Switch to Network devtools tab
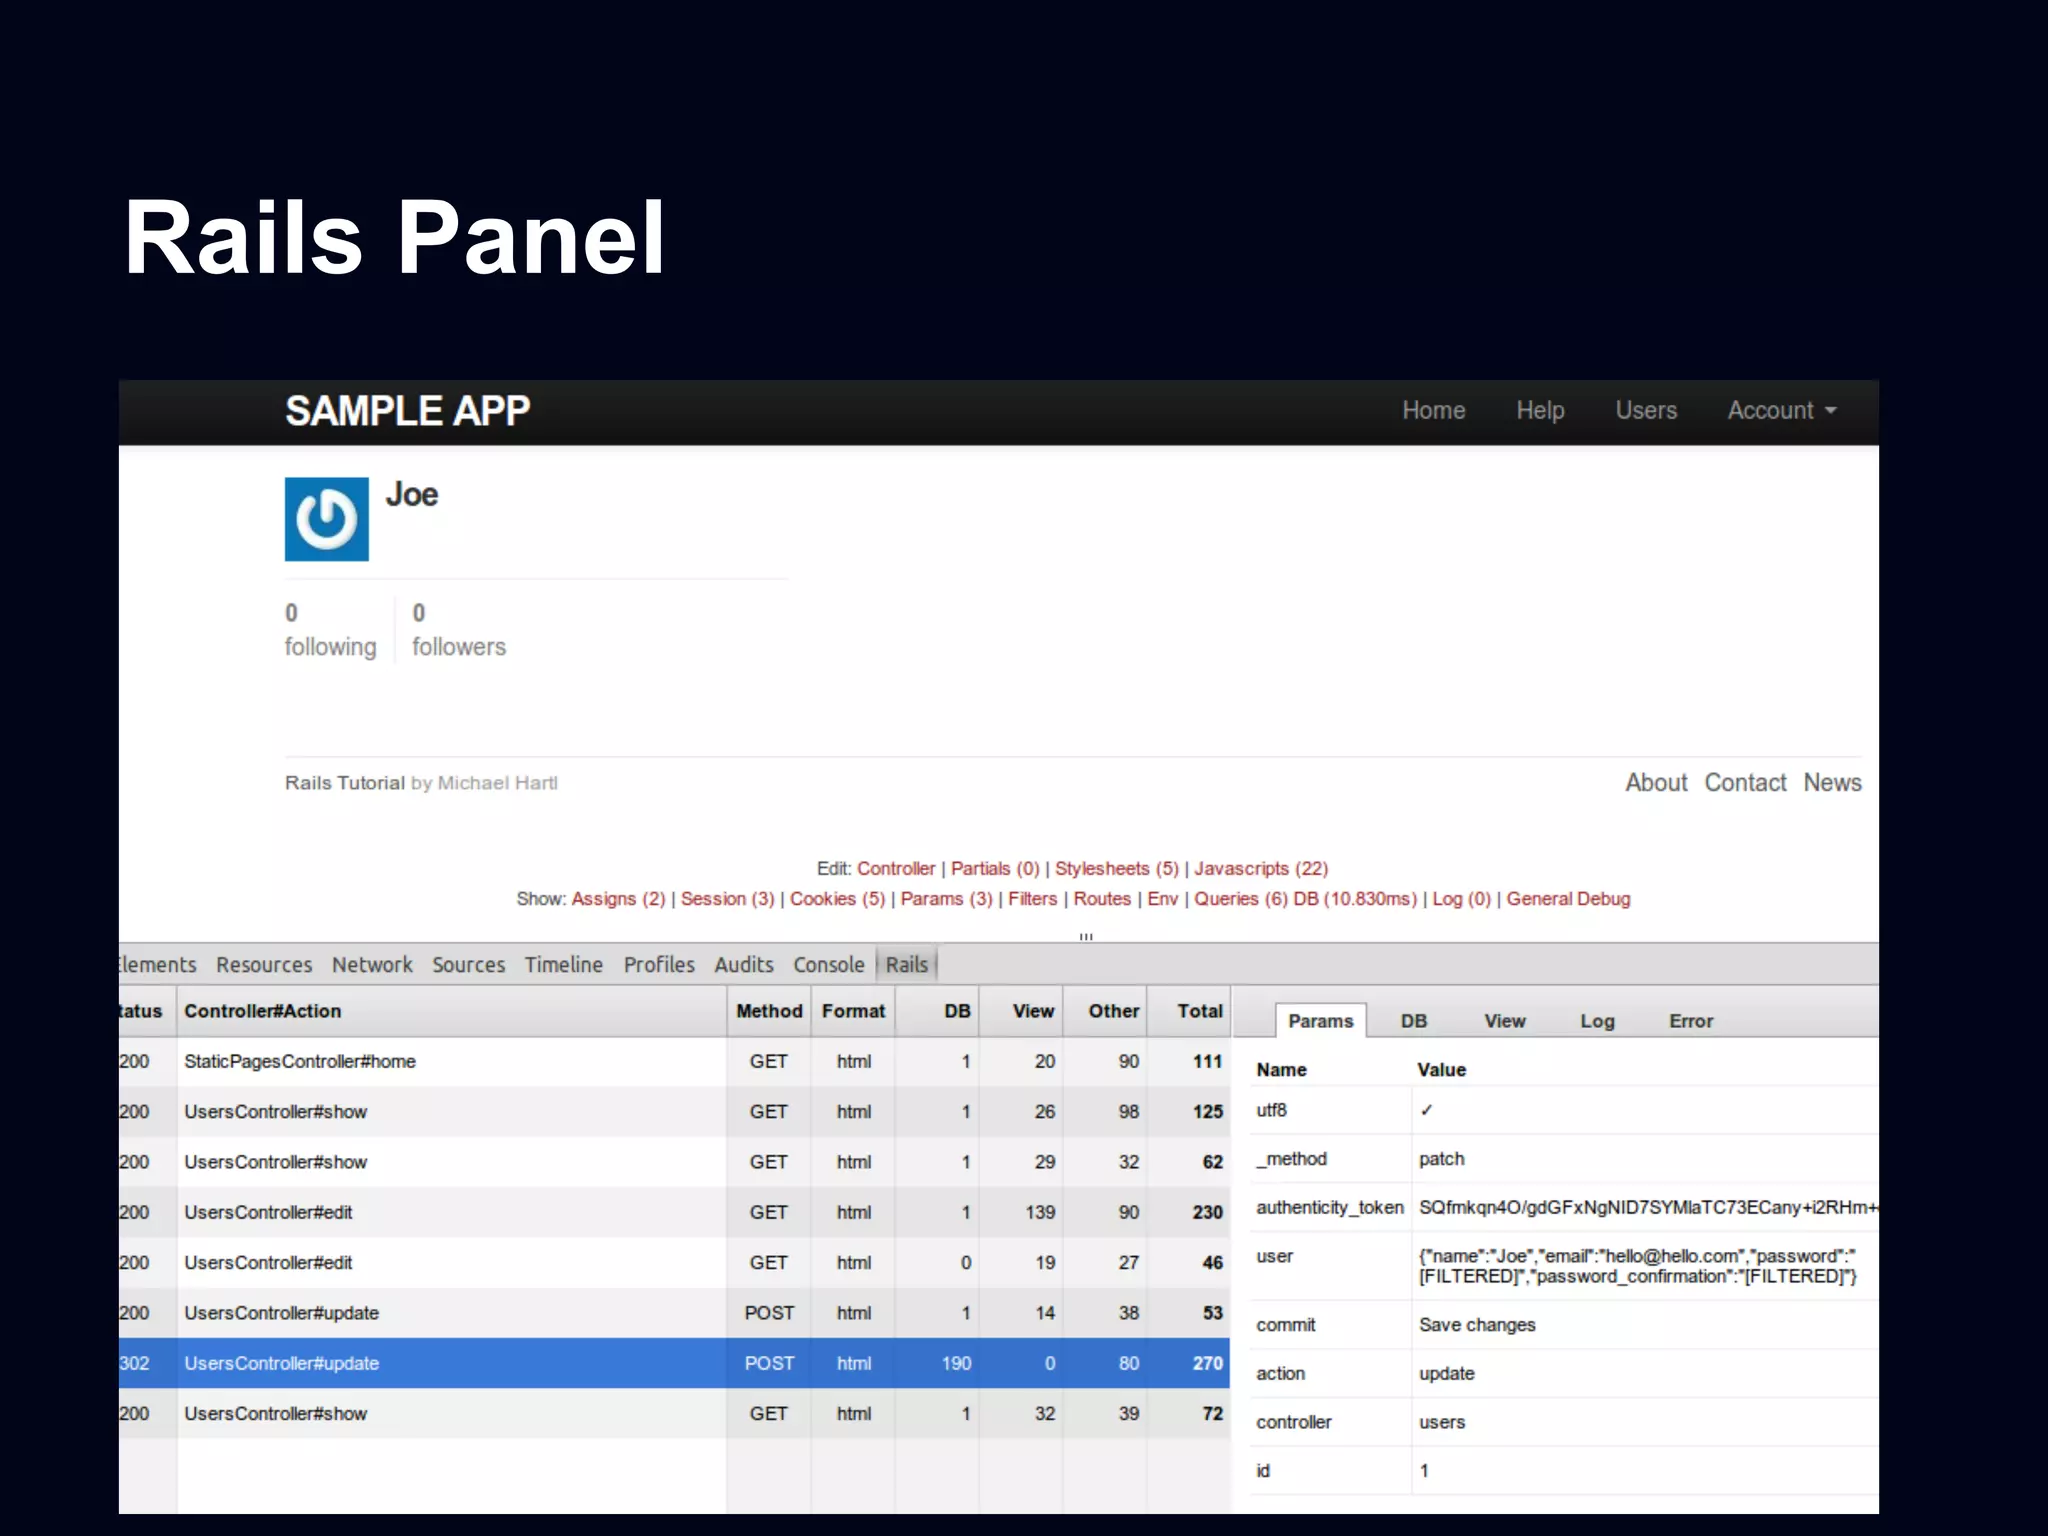Viewport: 2048px width, 1536px height. (372, 965)
